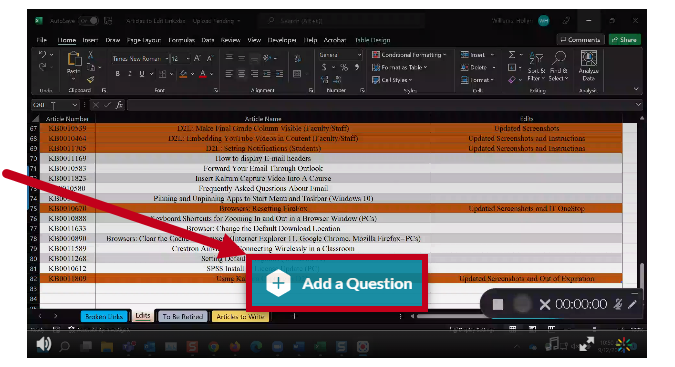Click the red Font Color swatch
Viewport: 675px width, 367px height.
203,74
